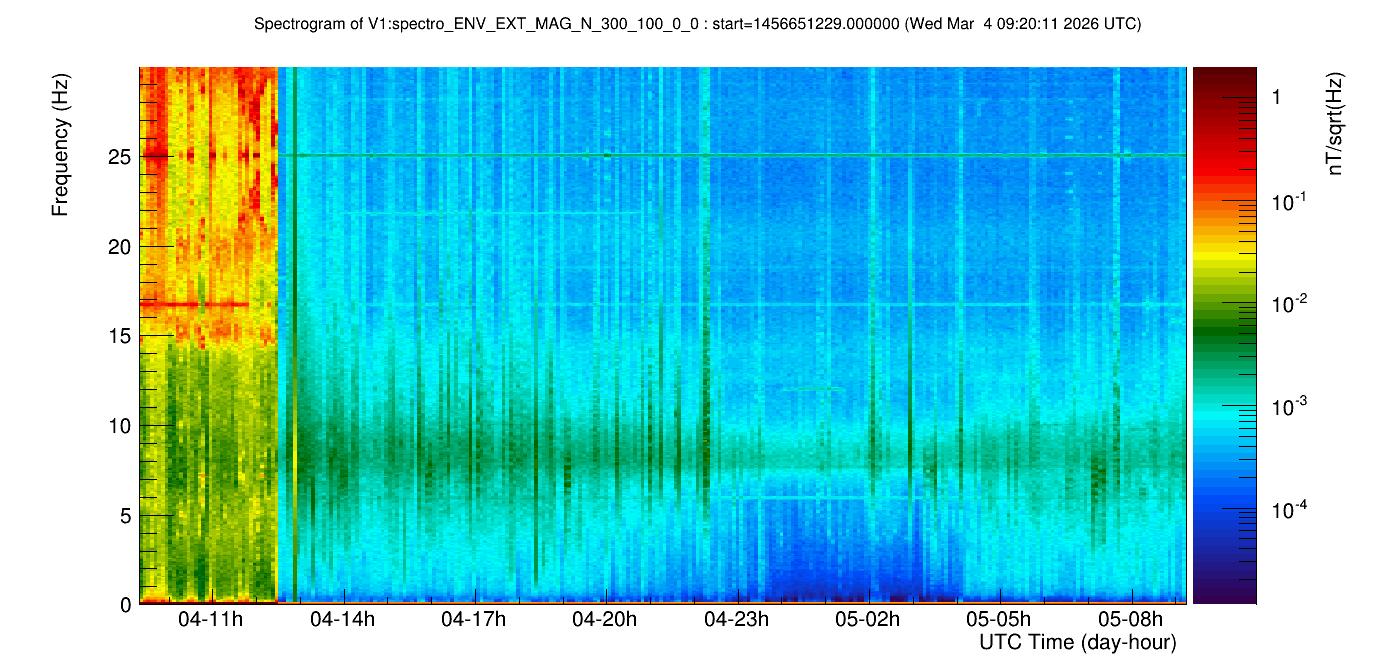Select the 04-20h time tick label
Viewport: 1396px width, 672px height.
(x=604, y=619)
